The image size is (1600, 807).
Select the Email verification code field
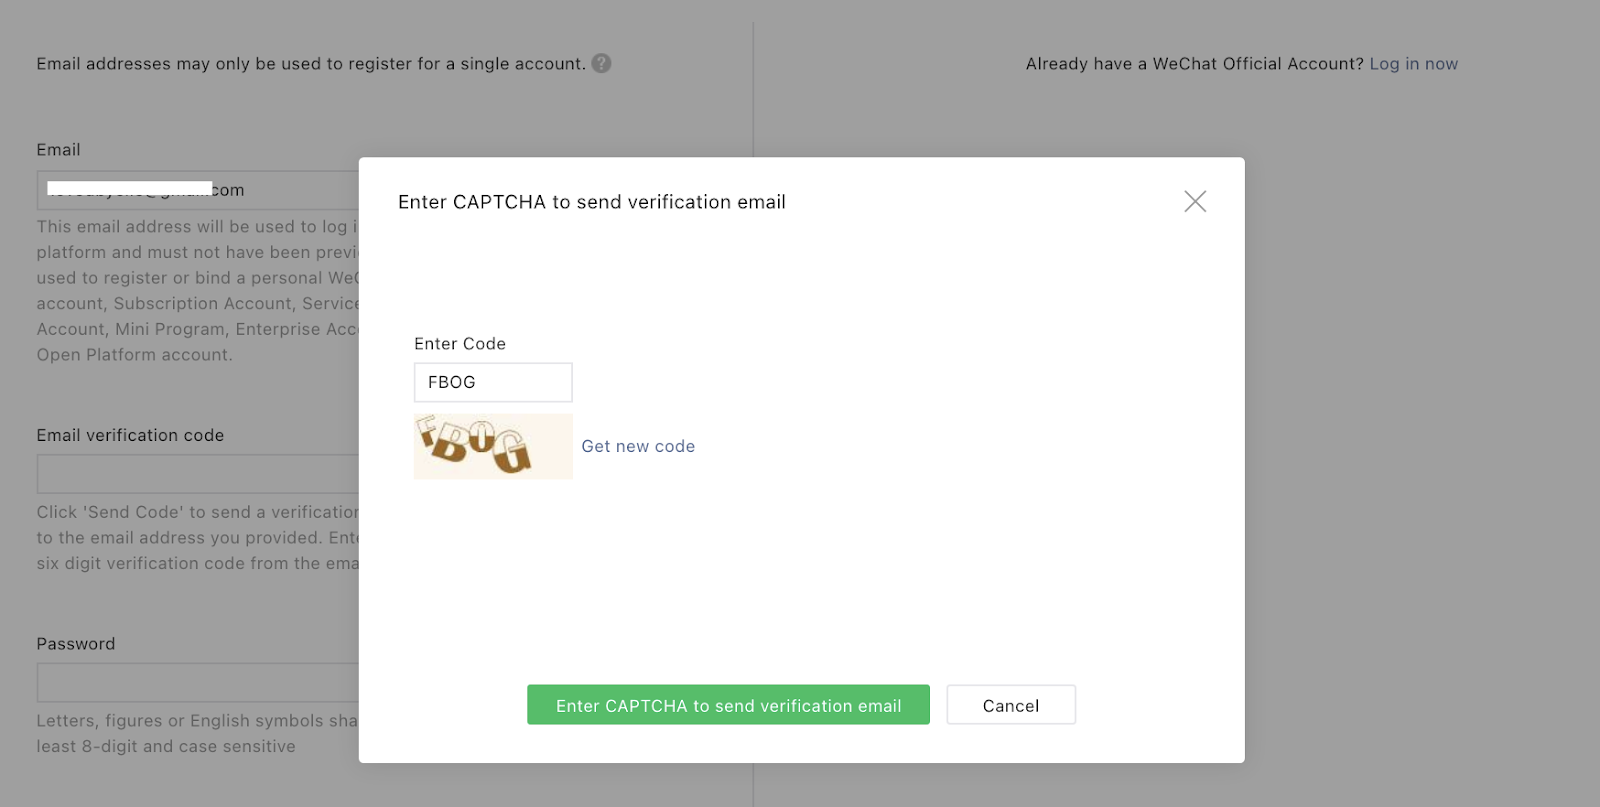198,474
